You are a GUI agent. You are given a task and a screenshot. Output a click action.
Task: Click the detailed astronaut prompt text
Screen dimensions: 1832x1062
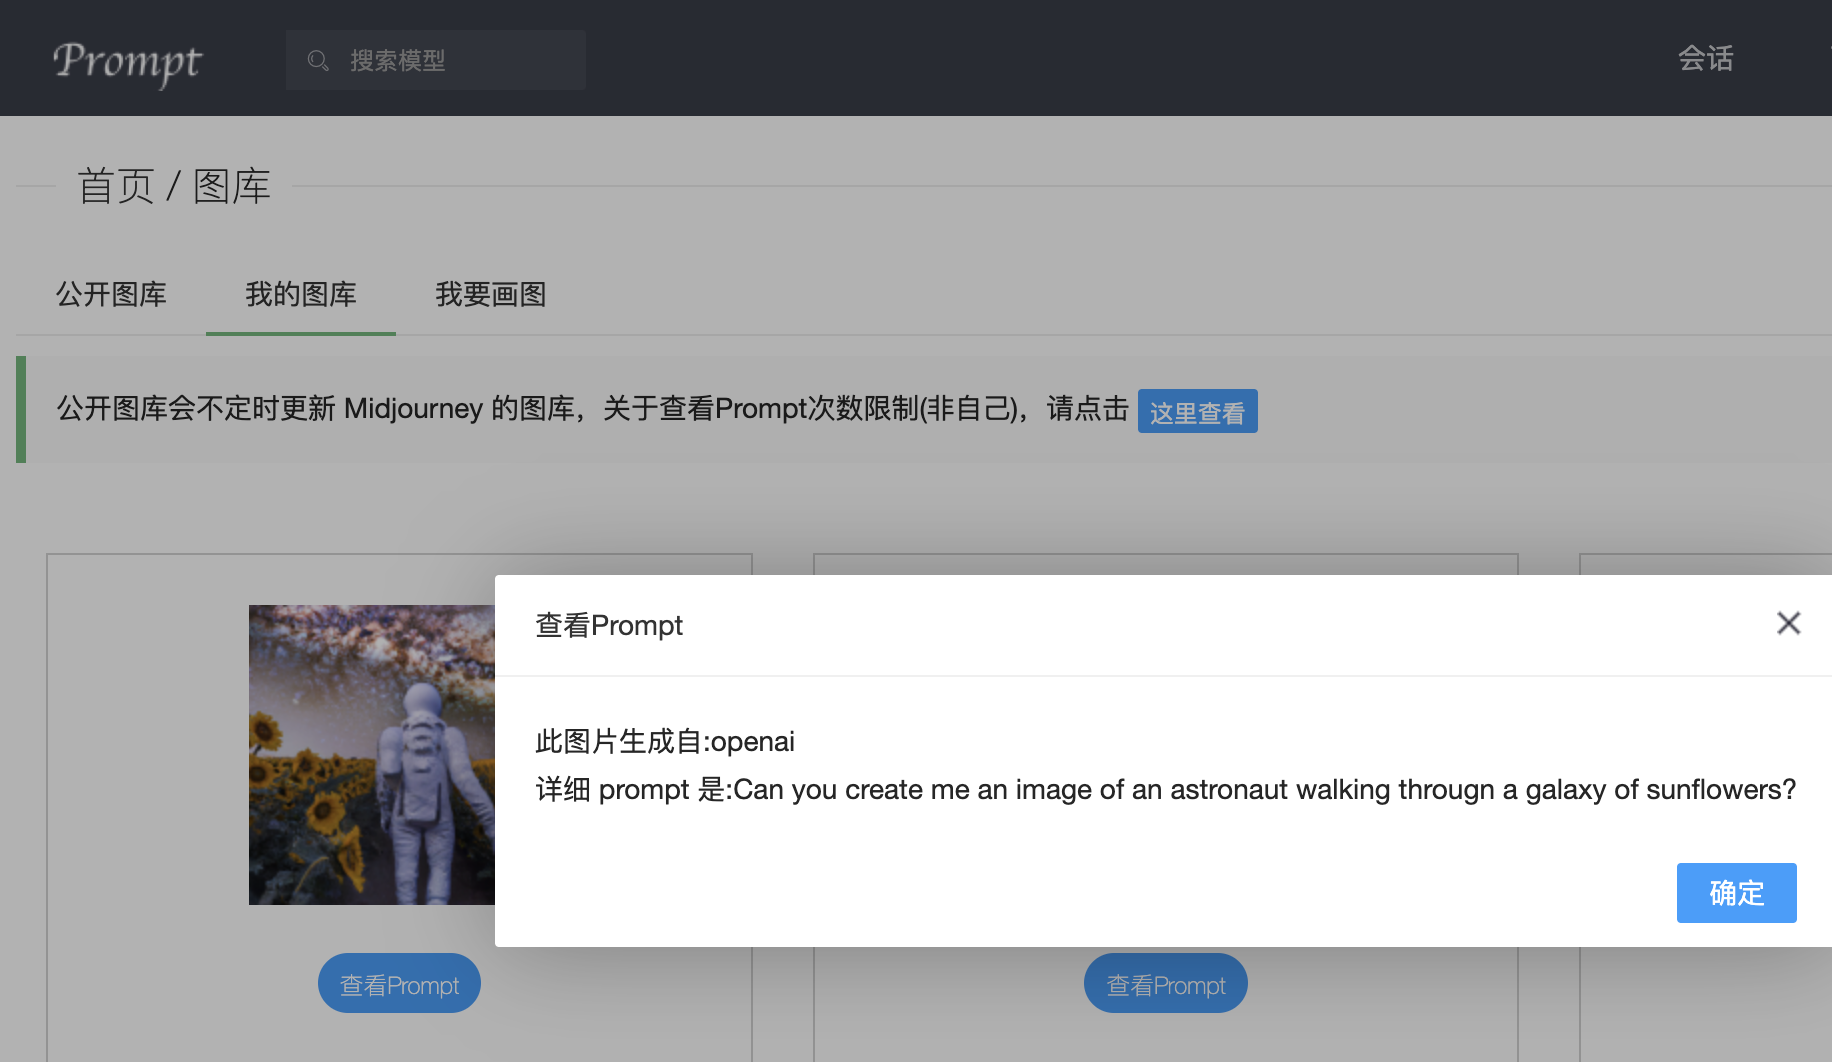click(1165, 790)
